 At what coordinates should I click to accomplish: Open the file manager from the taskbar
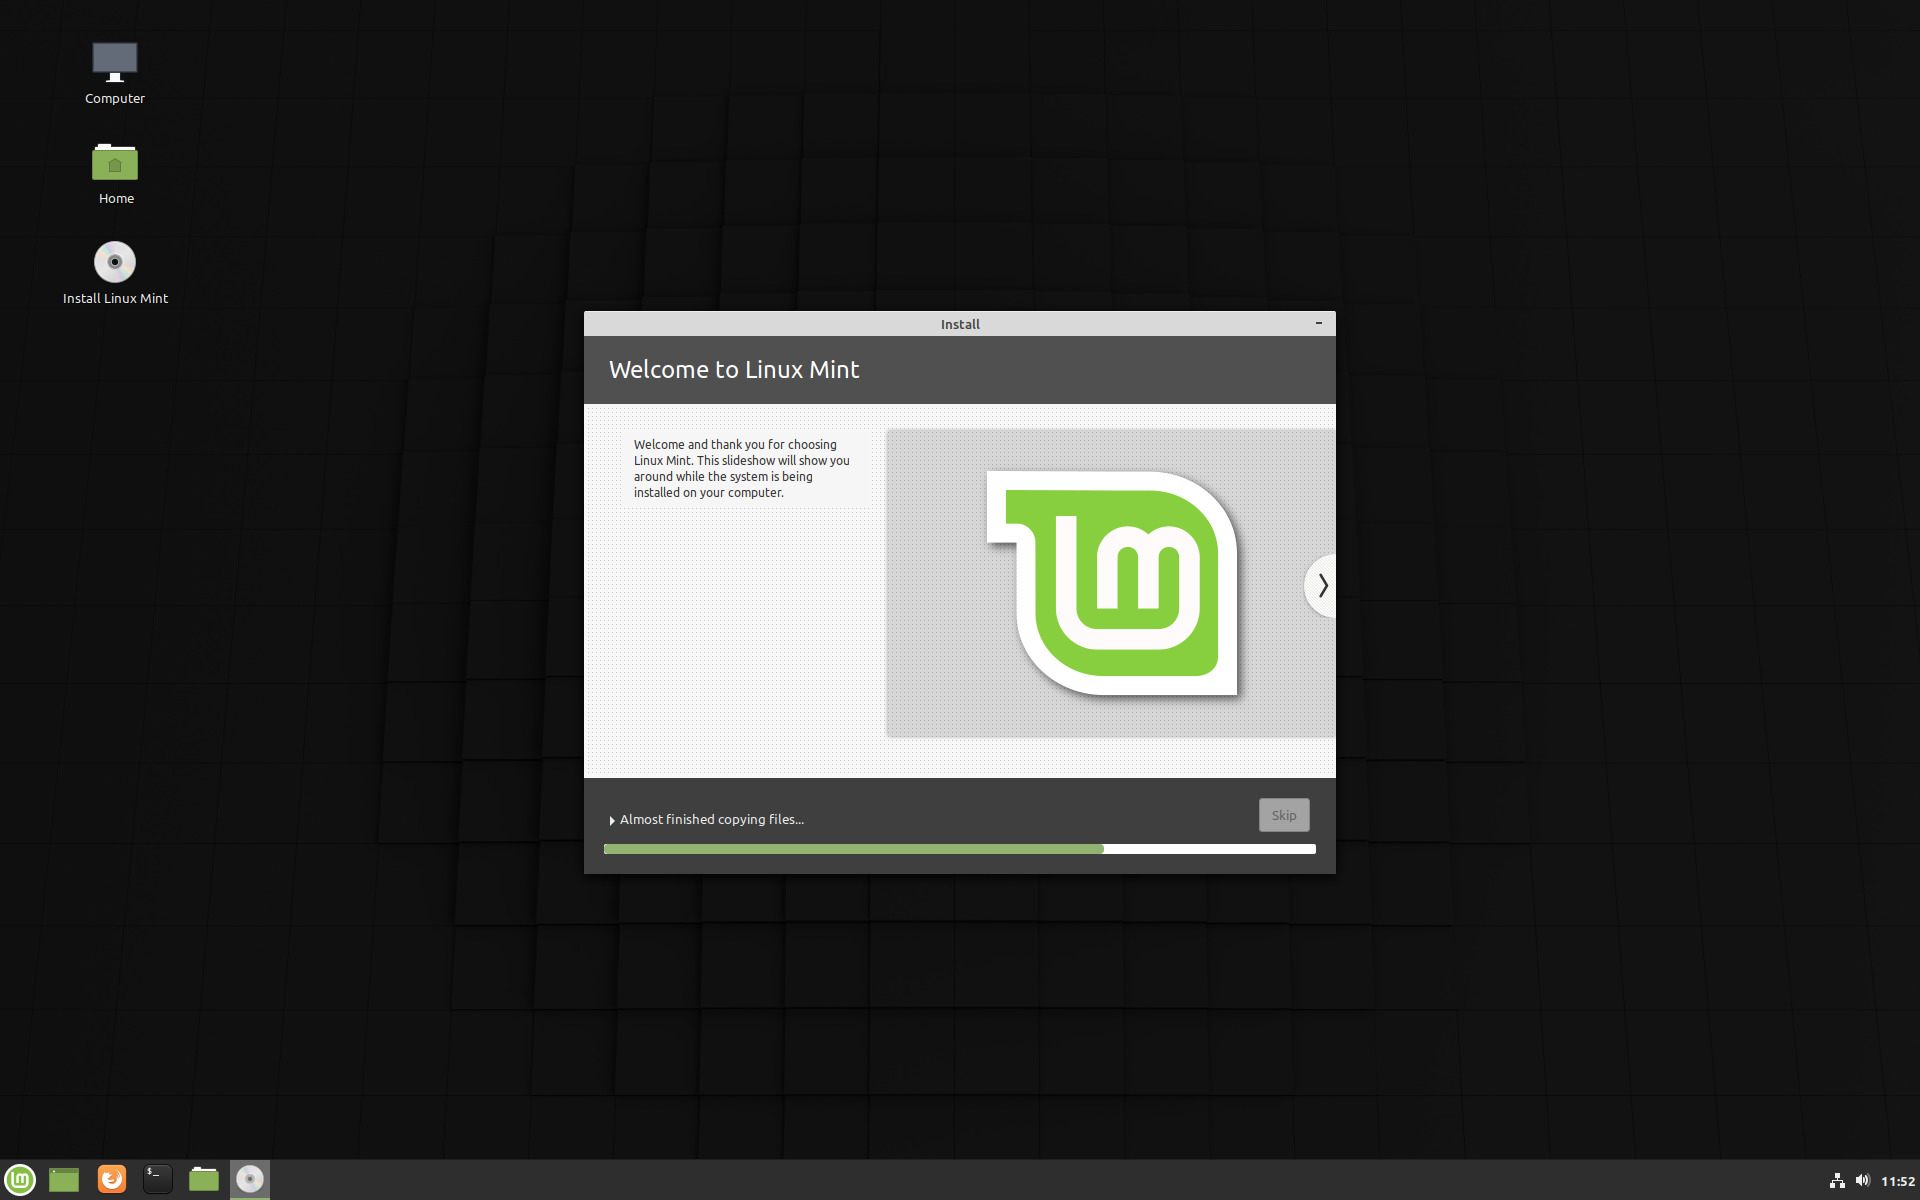pyautogui.click(x=203, y=1179)
